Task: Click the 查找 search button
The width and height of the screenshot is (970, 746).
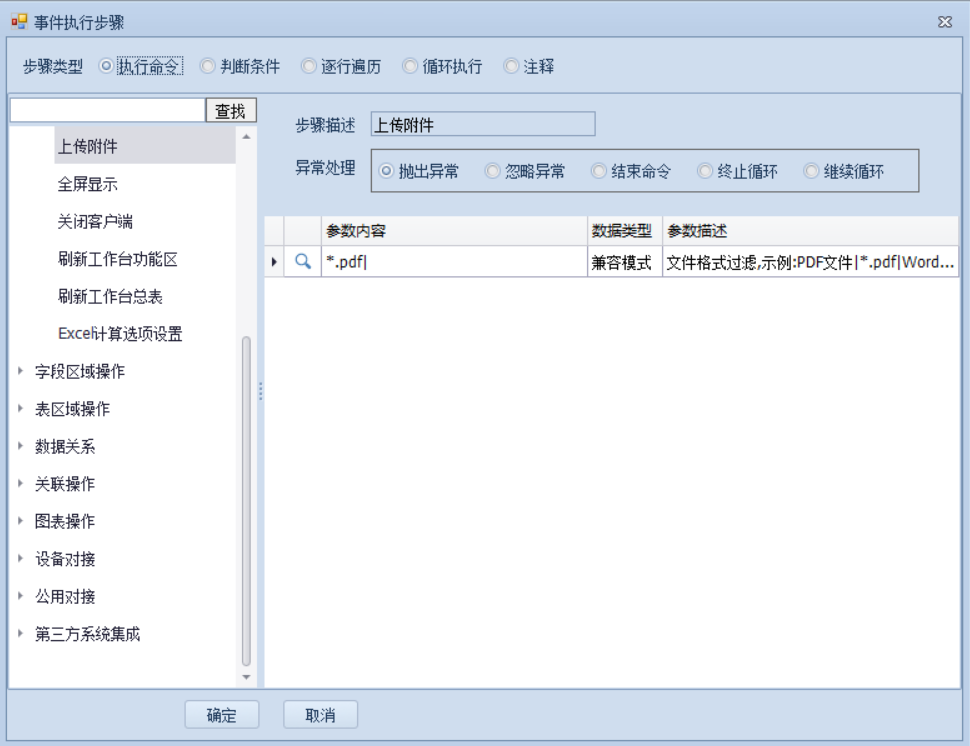Action: click(x=231, y=111)
